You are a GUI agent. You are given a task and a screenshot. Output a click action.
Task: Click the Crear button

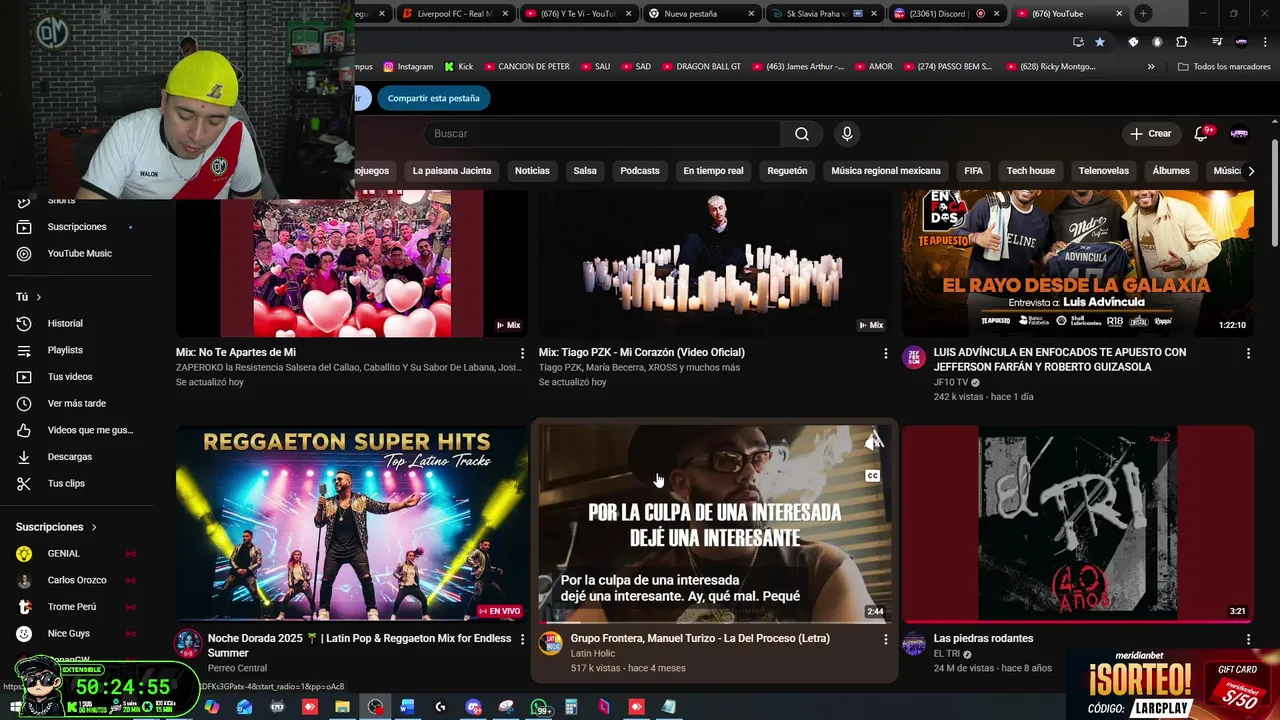point(1150,134)
